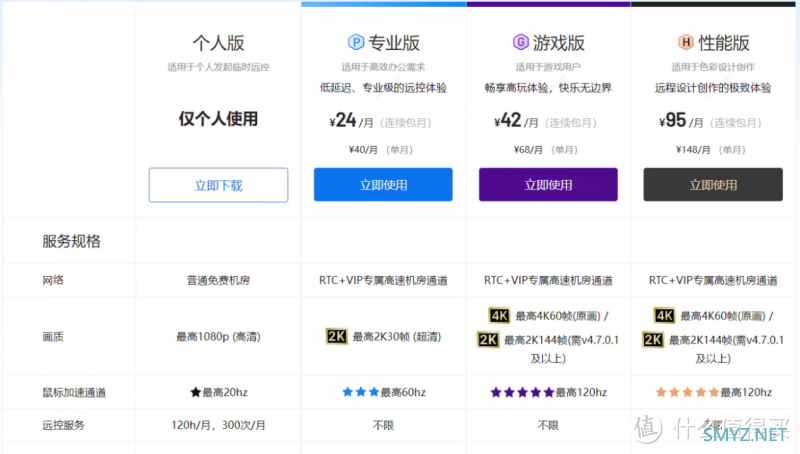Select the 游戏版 plan title

pyautogui.click(x=559, y=43)
